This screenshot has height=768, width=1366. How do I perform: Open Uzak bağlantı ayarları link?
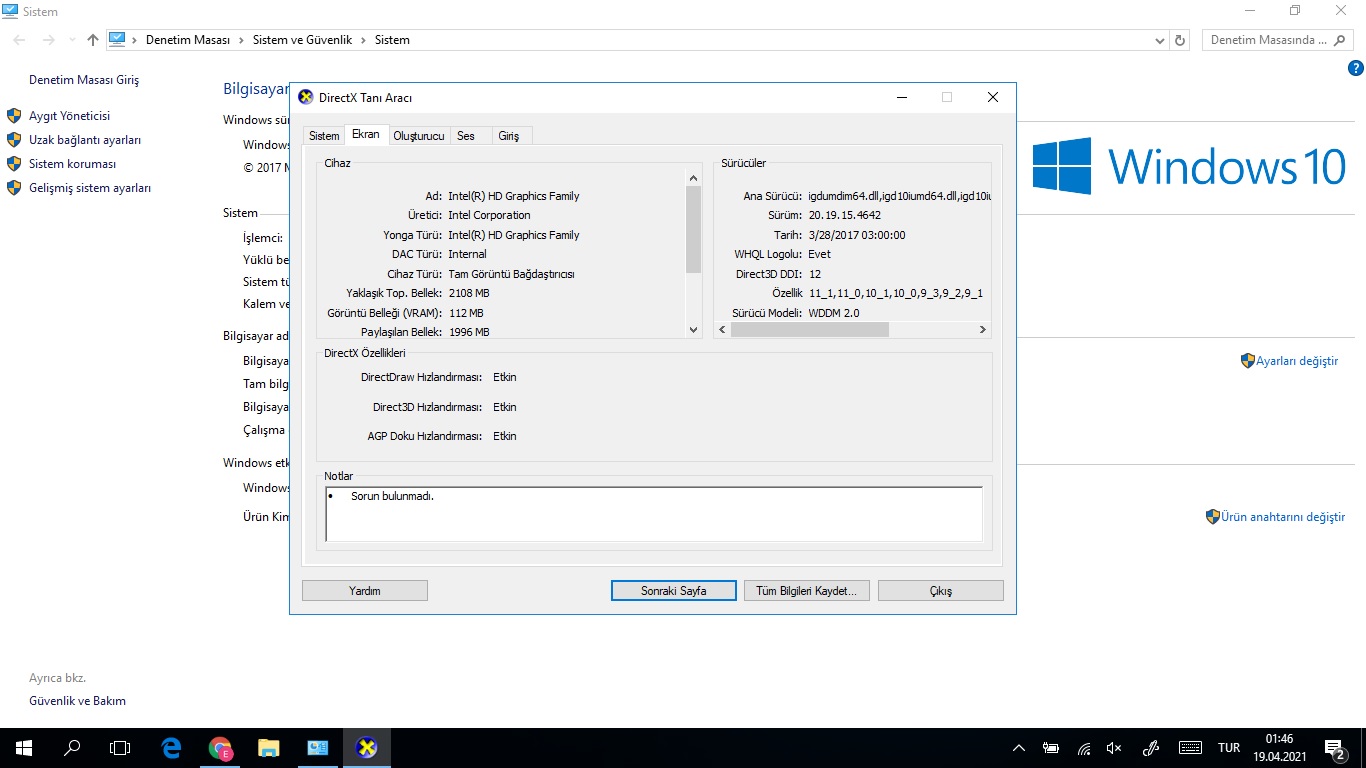tap(85, 140)
